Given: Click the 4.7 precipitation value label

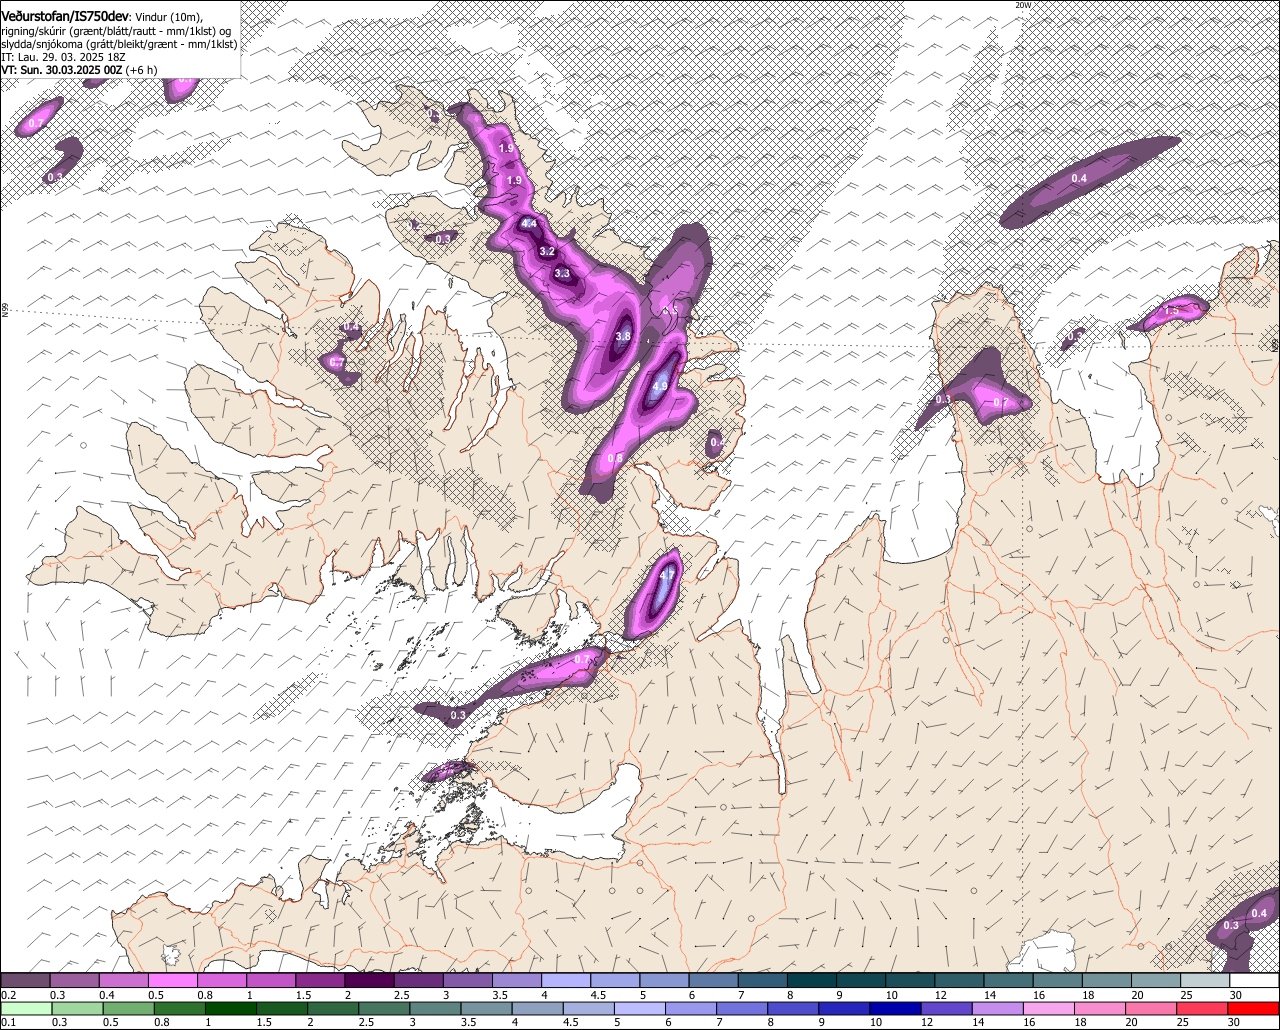Looking at the screenshot, I should [667, 576].
